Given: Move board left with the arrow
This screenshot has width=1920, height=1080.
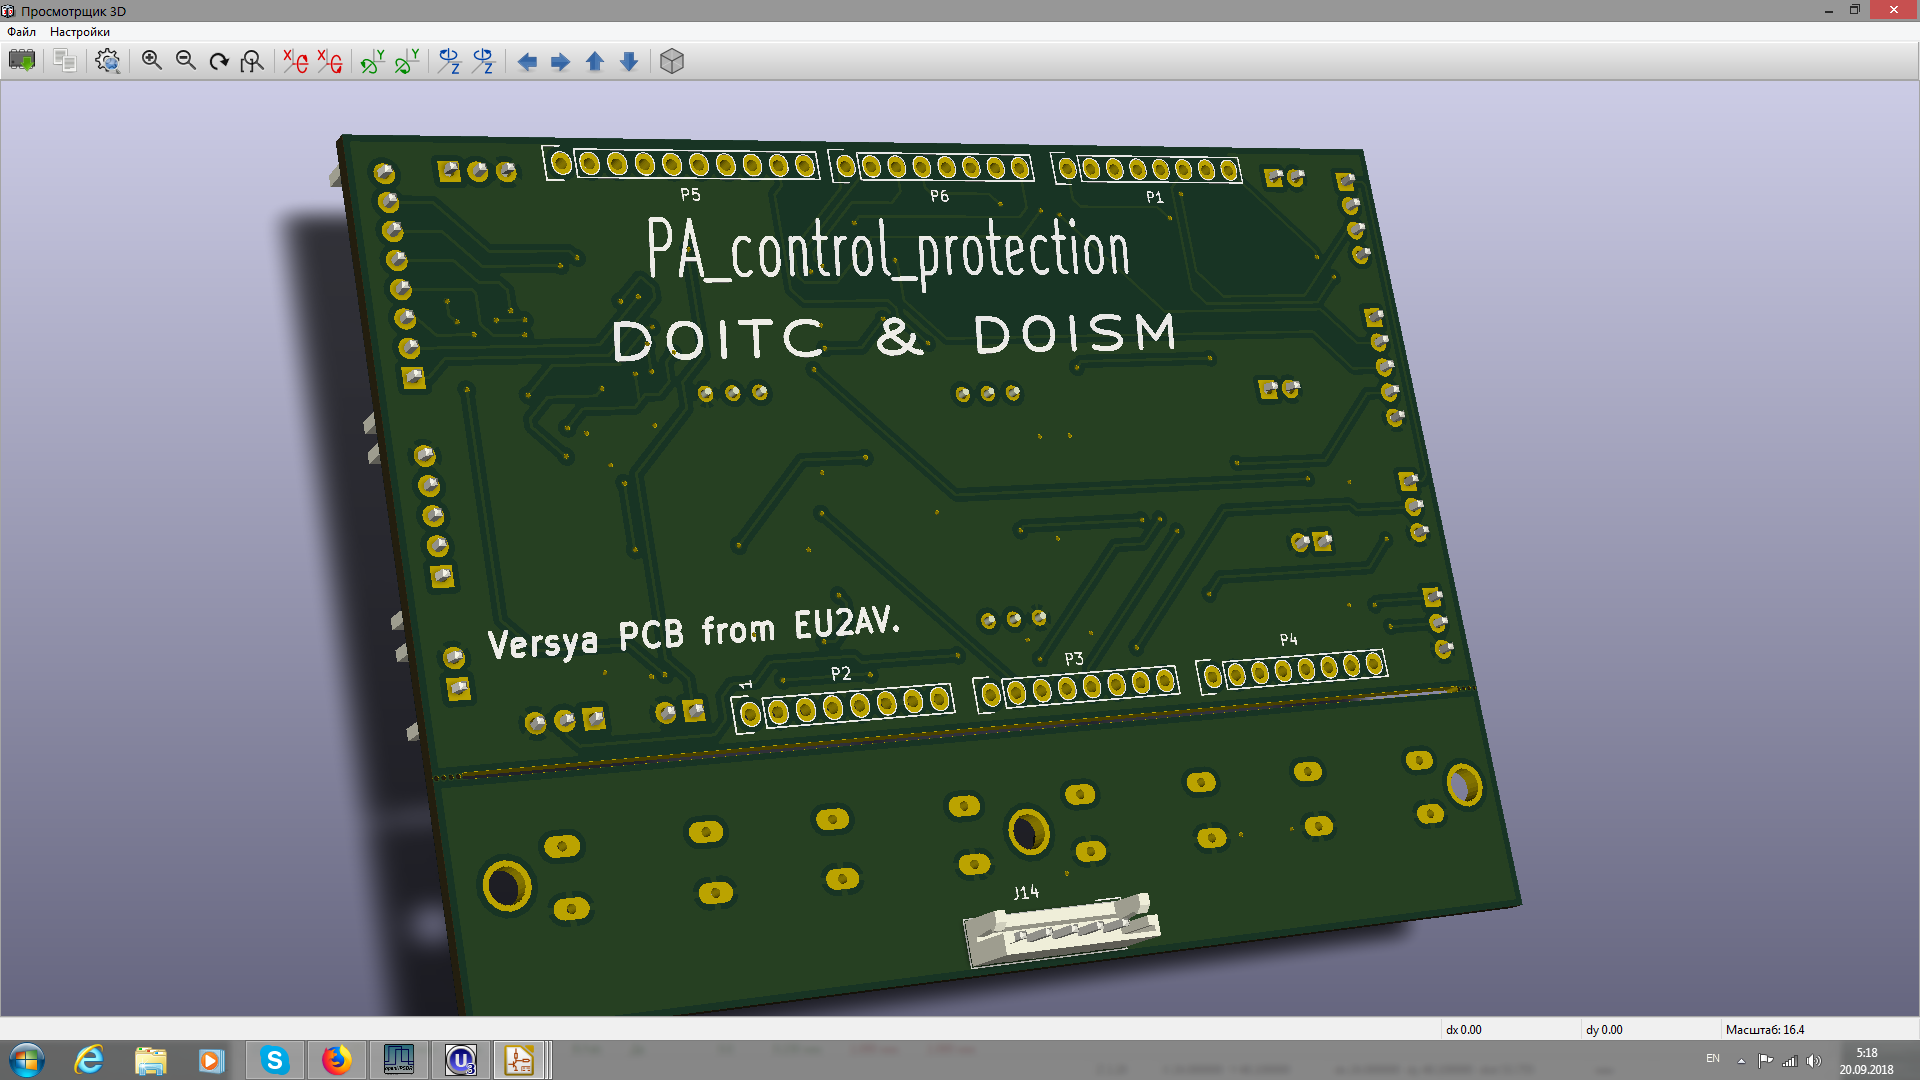Looking at the screenshot, I should 527,62.
